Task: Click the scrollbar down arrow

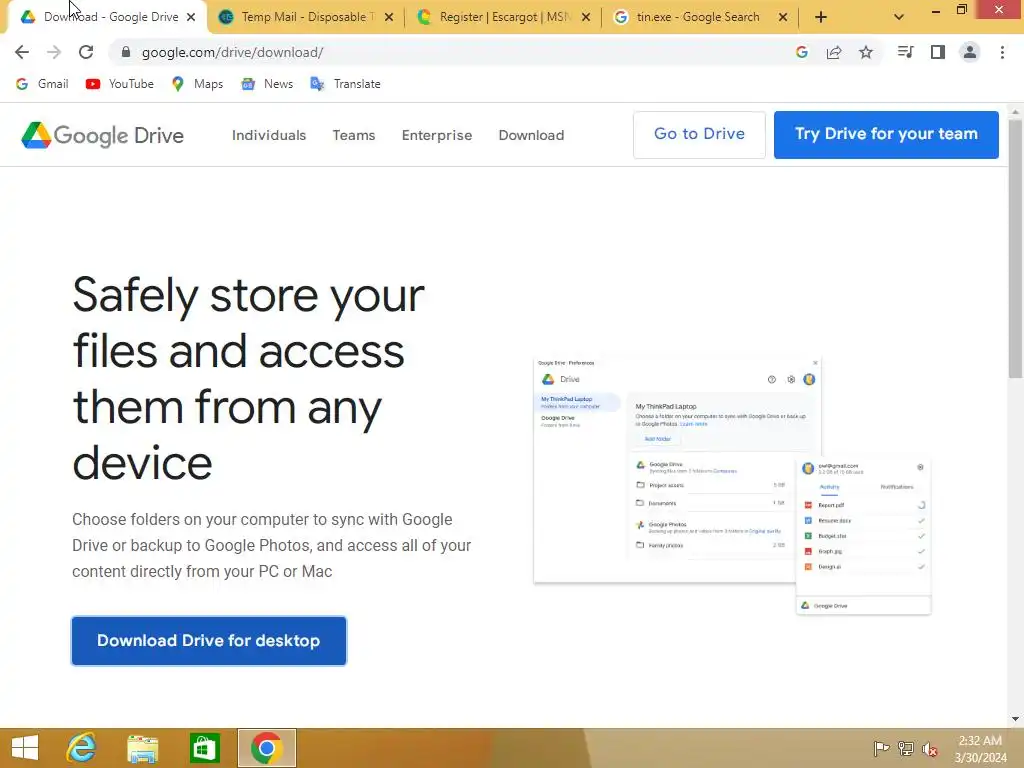Action: [x=1015, y=719]
